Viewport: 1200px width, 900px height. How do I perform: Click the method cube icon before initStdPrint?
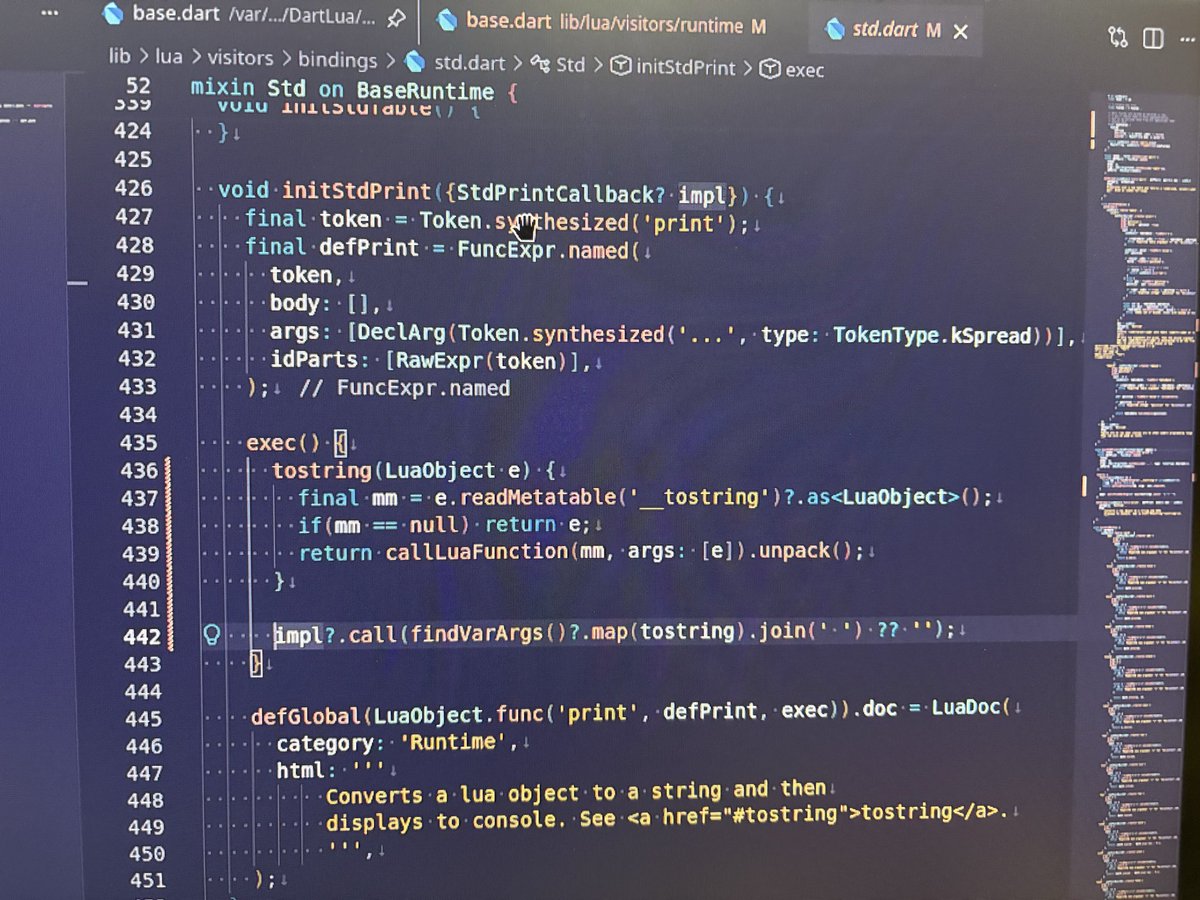621,67
